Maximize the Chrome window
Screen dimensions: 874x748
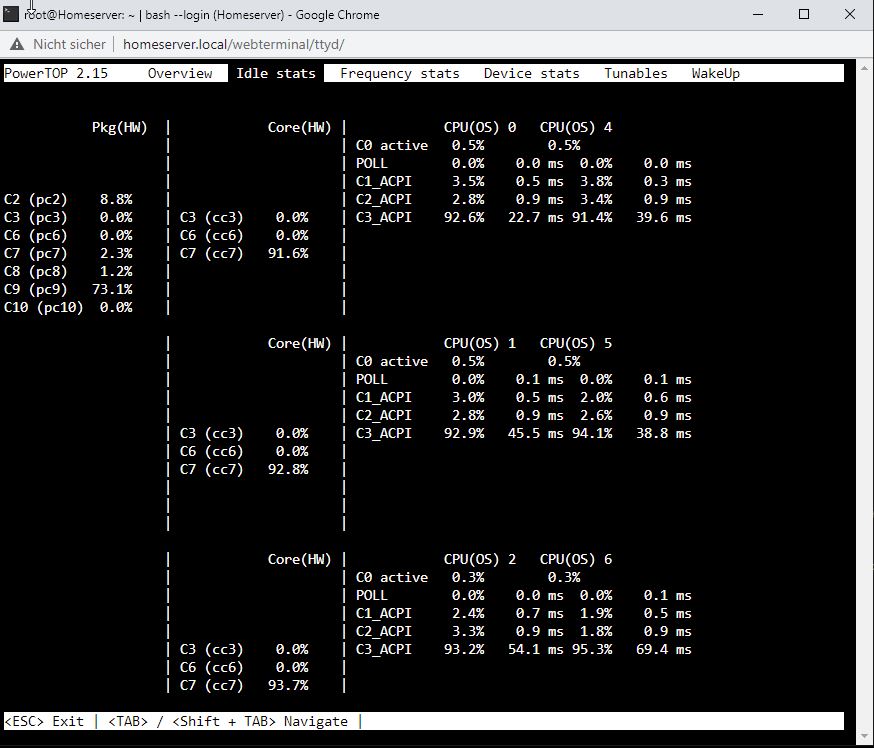[x=804, y=14]
